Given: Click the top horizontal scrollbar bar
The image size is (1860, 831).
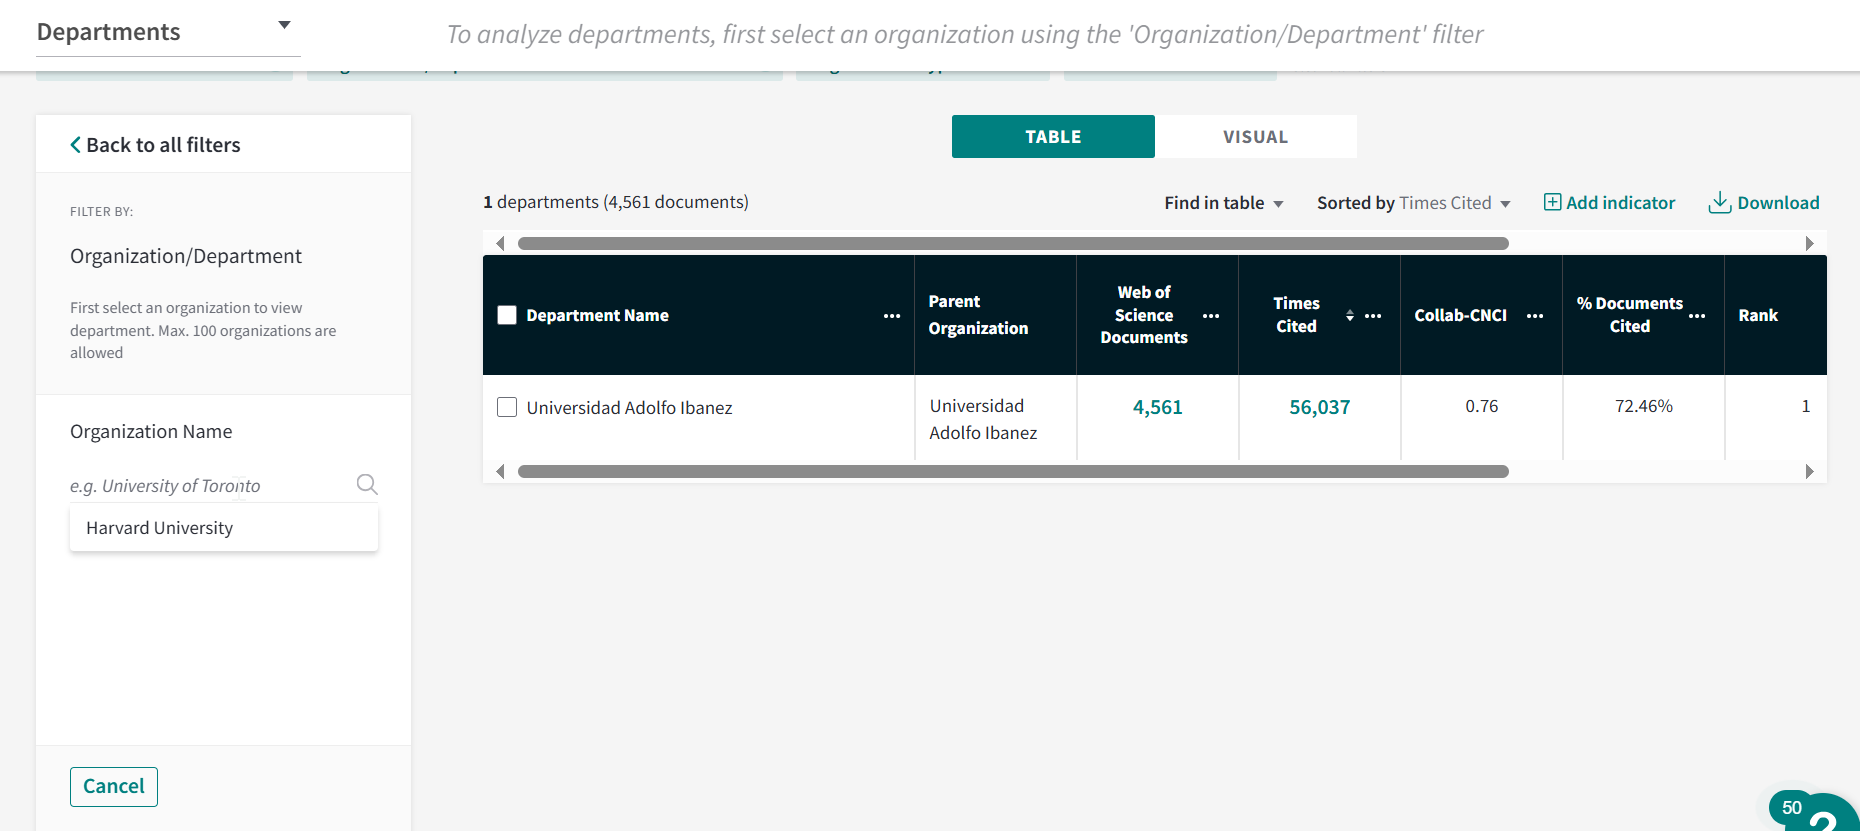Looking at the screenshot, I should (1013, 243).
